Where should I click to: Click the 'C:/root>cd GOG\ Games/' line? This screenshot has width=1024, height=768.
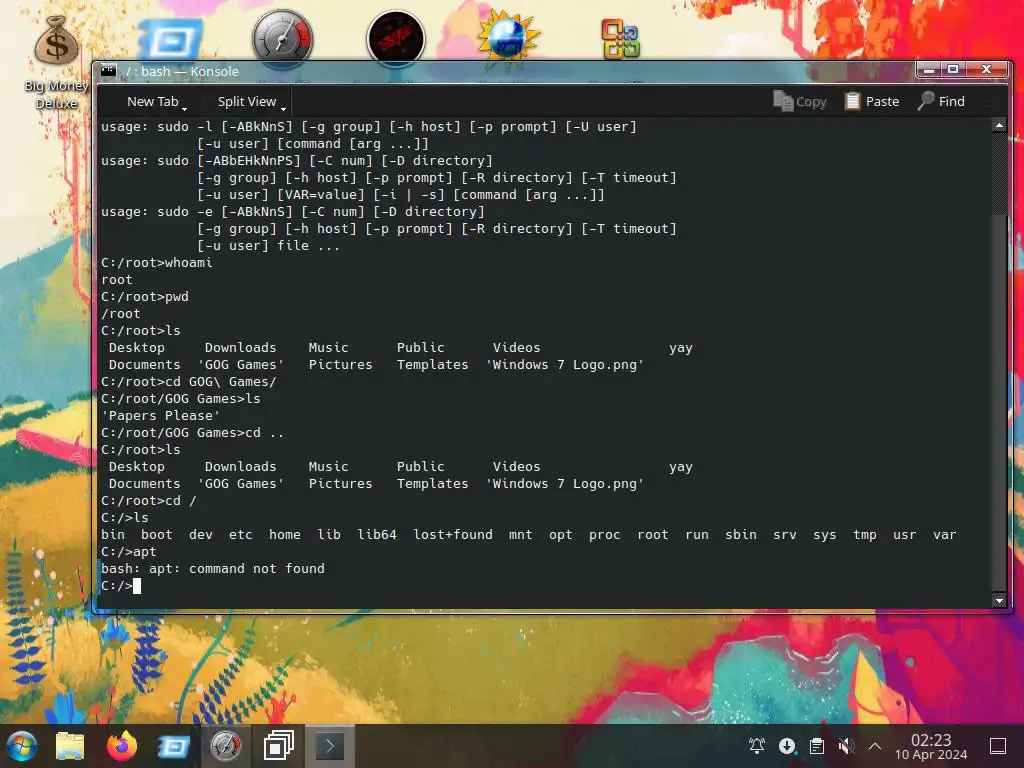189,381
